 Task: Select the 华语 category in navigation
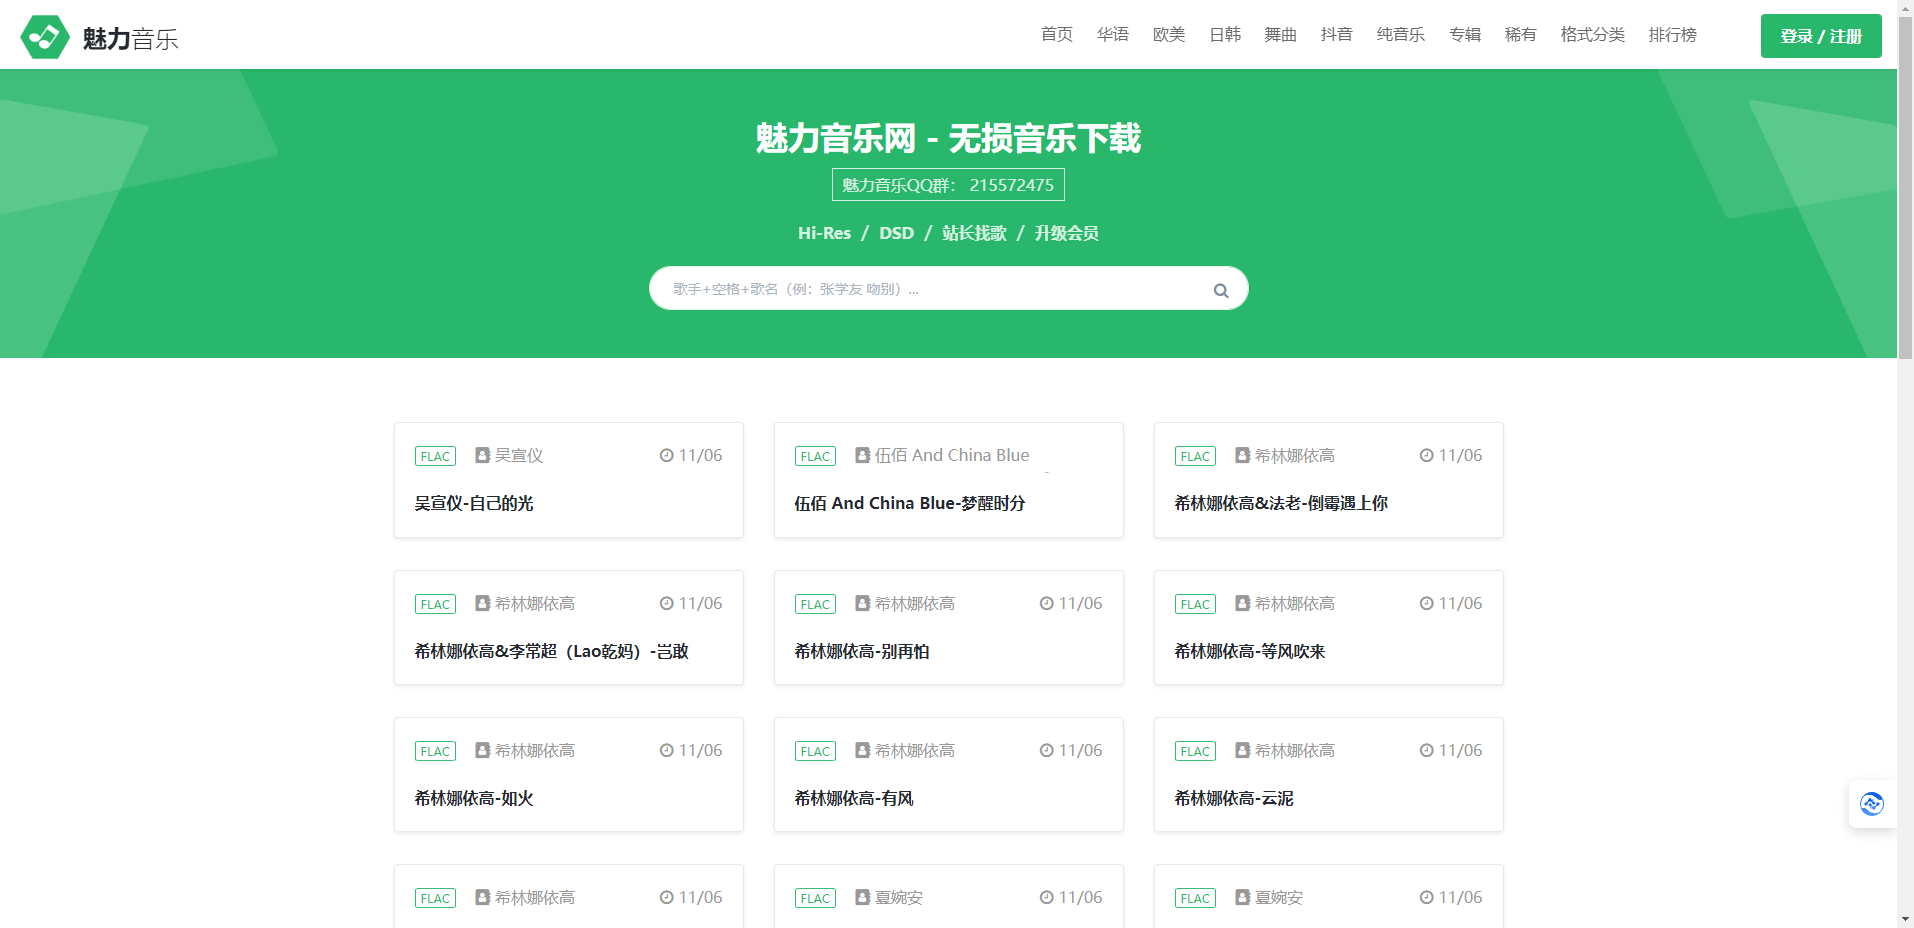pos(1112,34)
